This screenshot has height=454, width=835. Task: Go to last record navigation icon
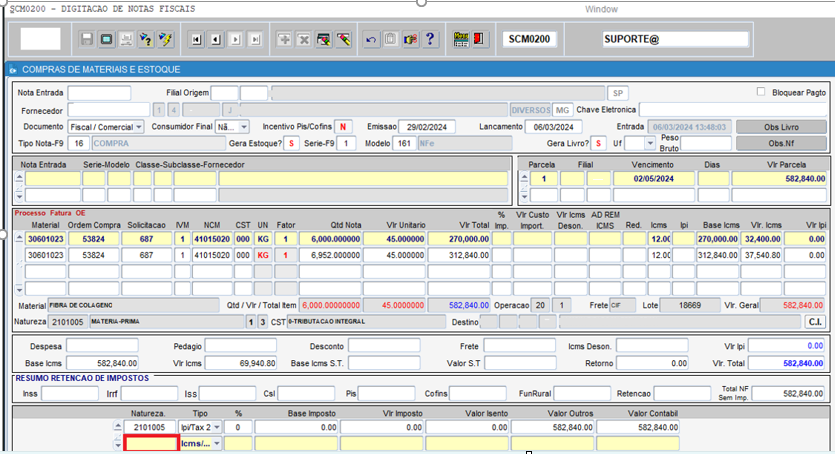(x=256, y=39)
